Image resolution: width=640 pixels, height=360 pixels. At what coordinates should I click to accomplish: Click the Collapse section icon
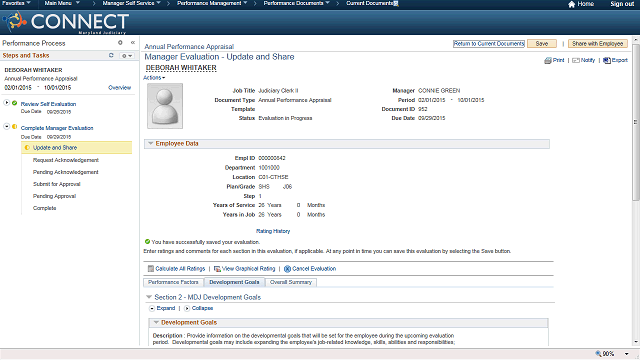tap(187, 309)
